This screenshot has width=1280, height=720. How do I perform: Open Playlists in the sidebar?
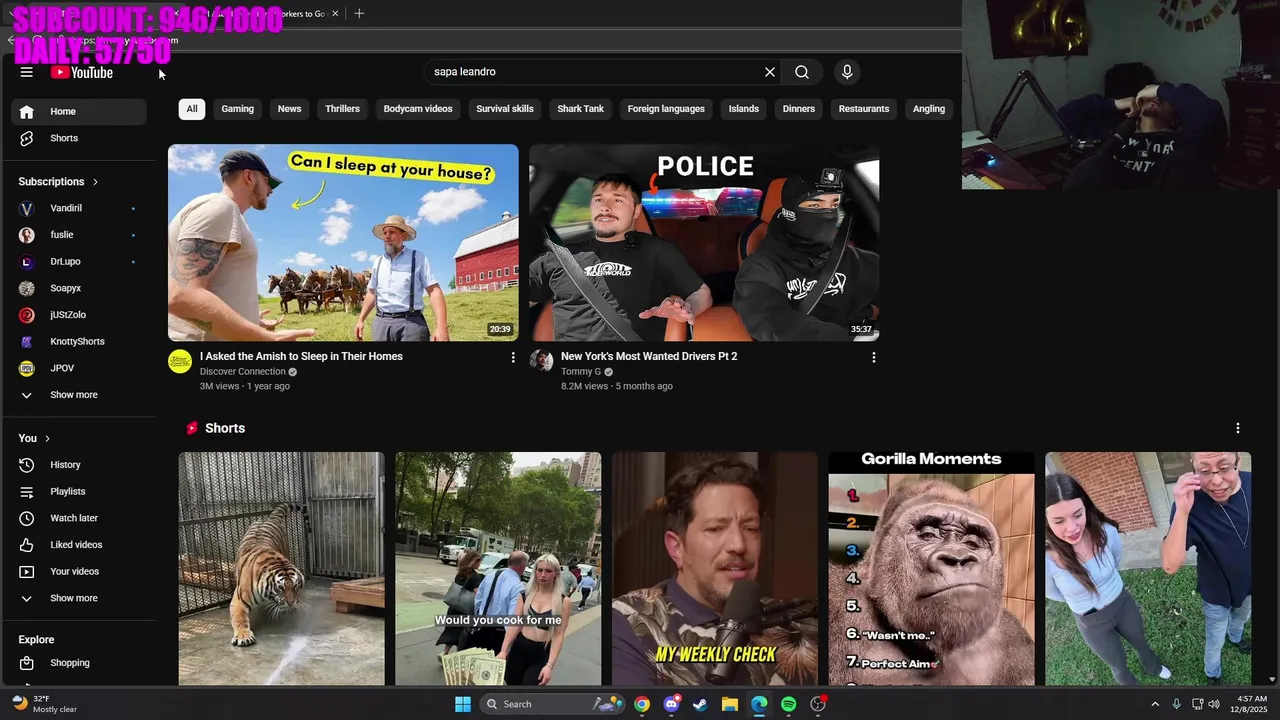tap(79, 491)
